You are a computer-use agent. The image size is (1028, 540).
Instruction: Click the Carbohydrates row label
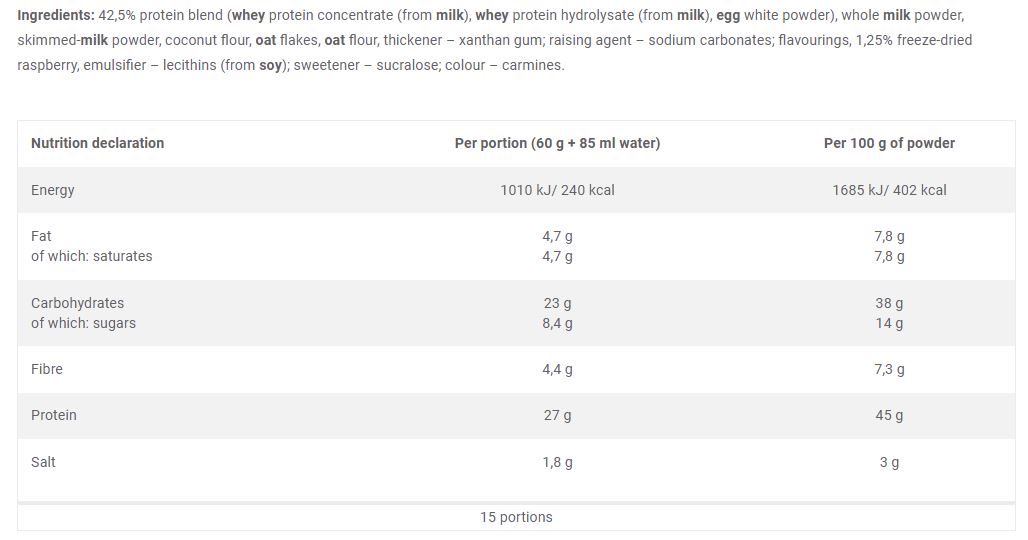click(x=77, y=303)
